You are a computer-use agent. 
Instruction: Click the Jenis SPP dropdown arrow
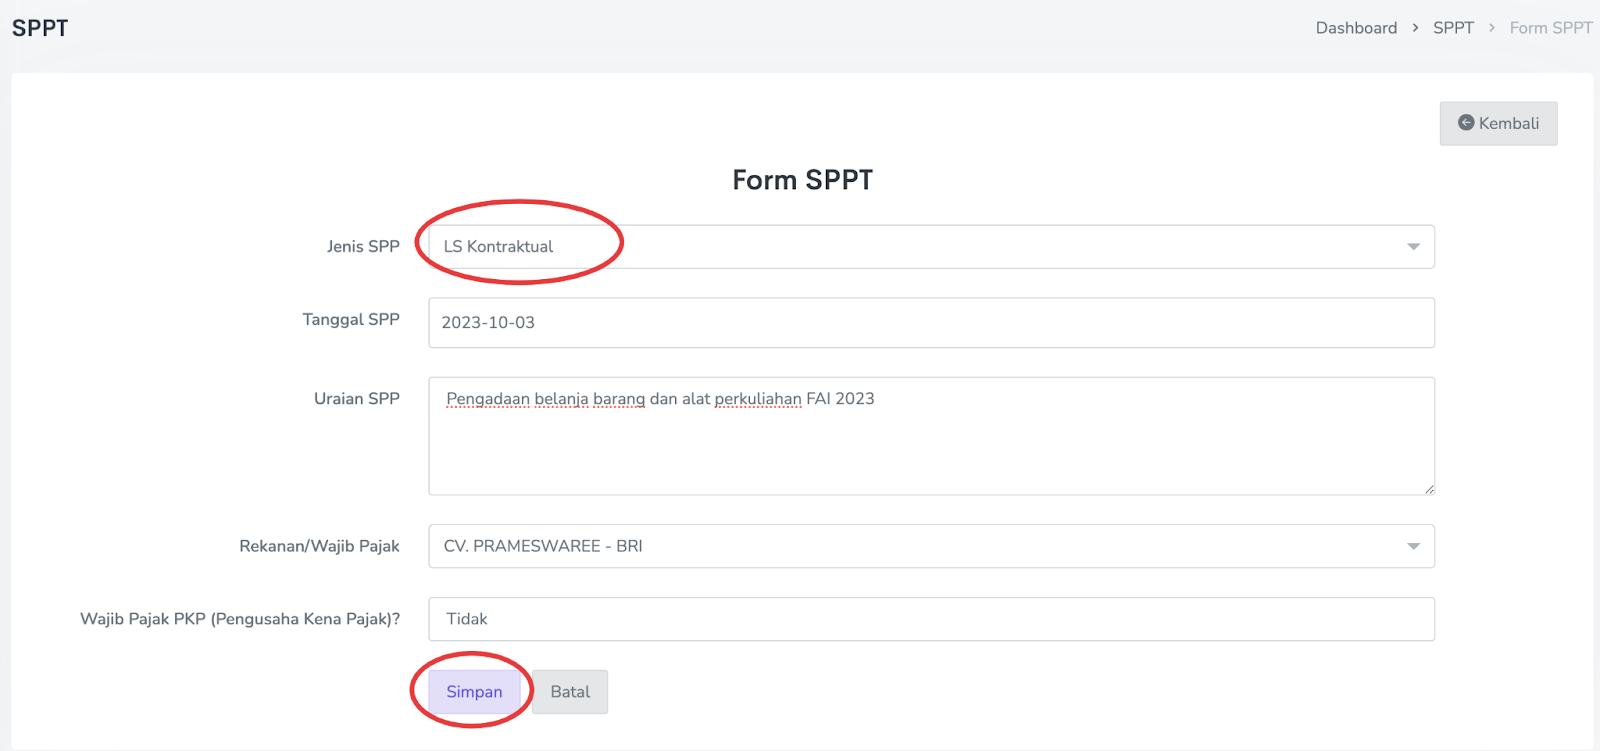click(x=1413, y=247)
